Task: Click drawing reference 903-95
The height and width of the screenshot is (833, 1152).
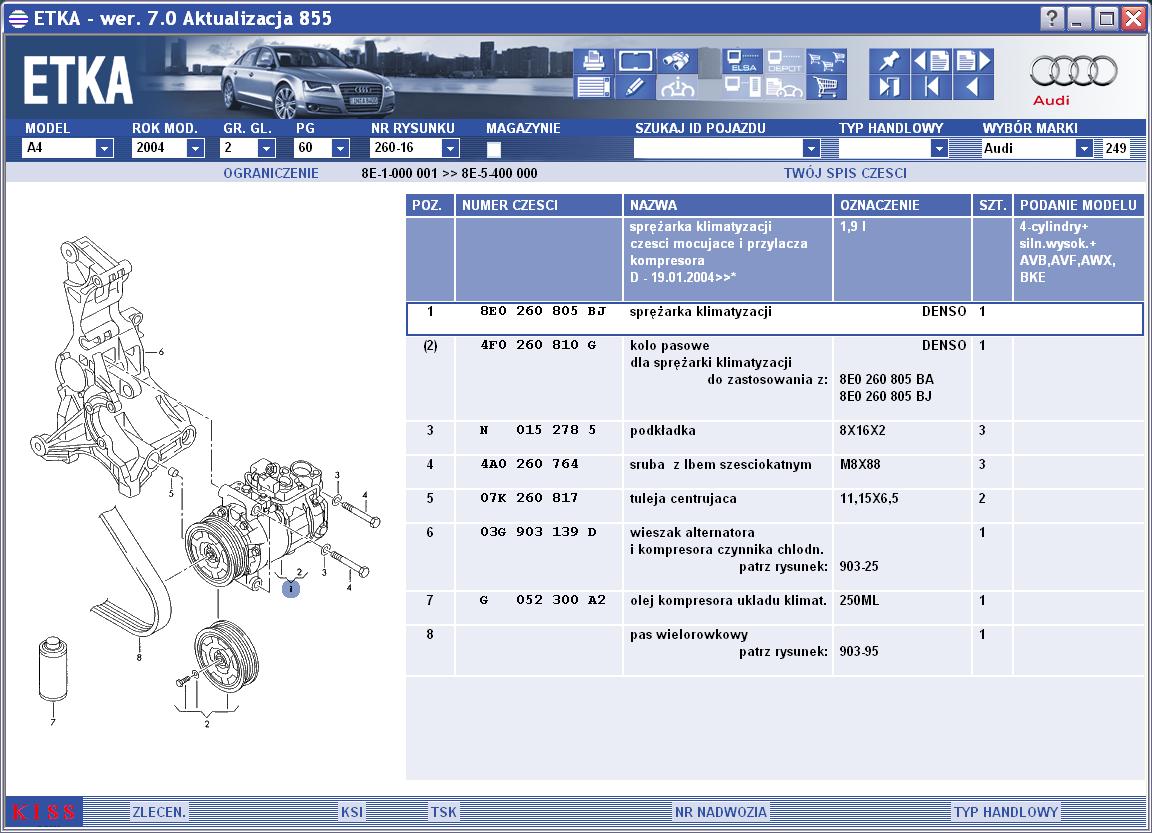Action: click(859, 652)
